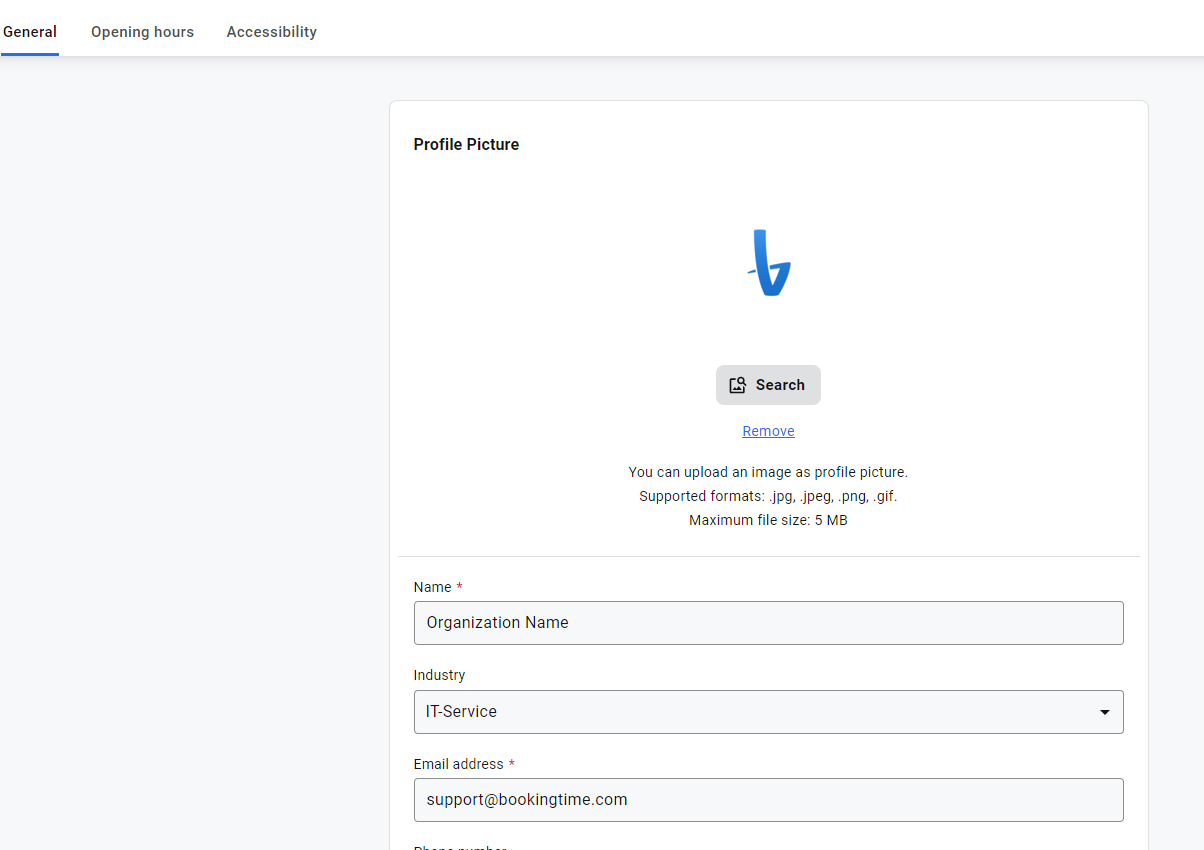Click the blue 'b' profile picture logo
The width and height of the screenshot is (1204, 850).
(769, 263)
